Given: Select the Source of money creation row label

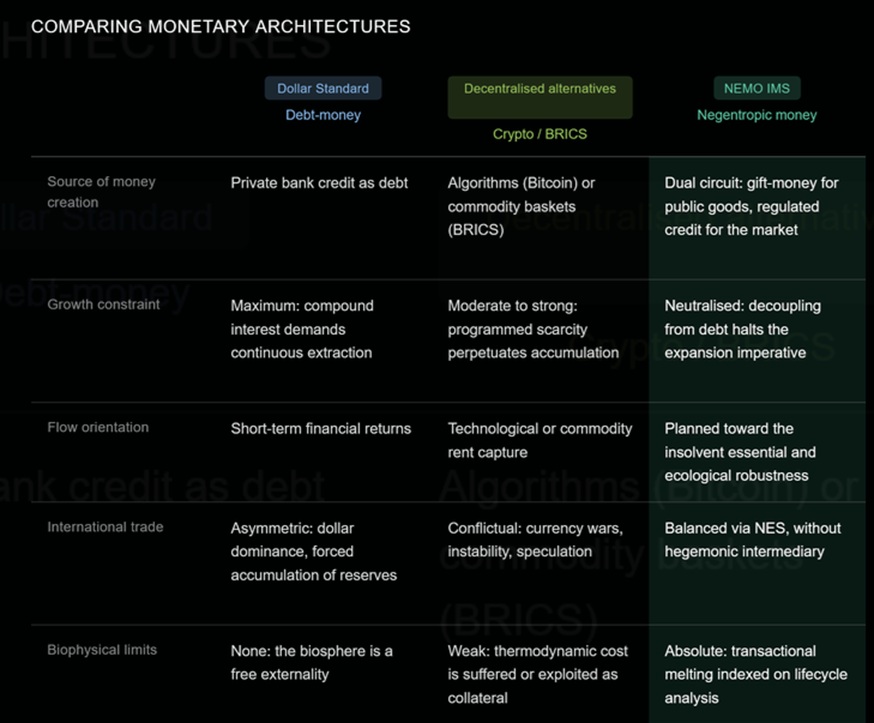Looking at the screenshot, I should [101, 192].
